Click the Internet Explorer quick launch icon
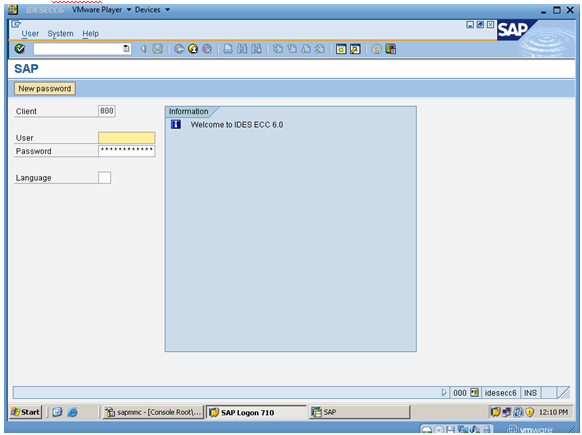582x435 pixels. click(72, 412)
